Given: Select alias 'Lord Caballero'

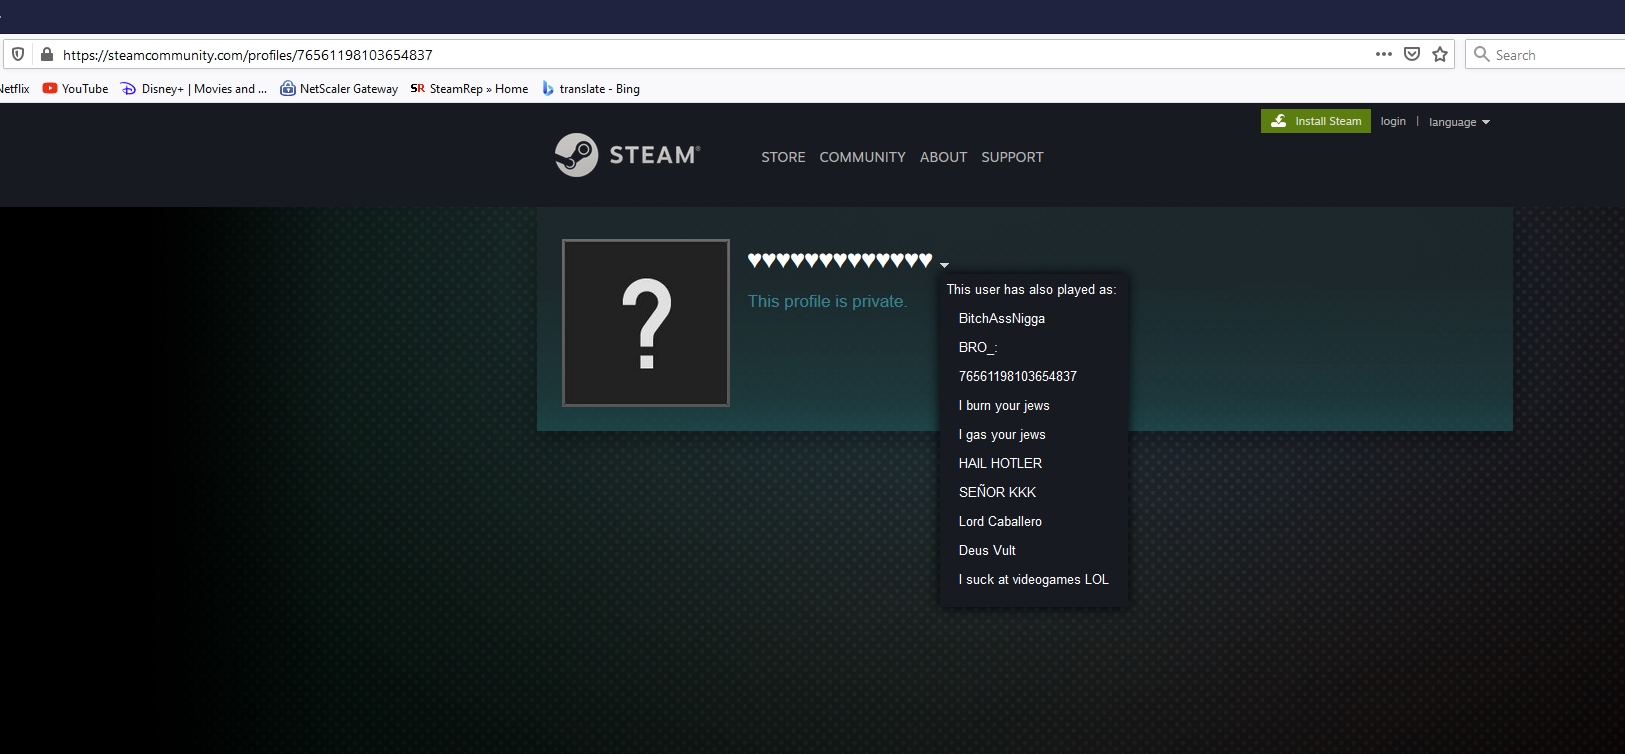Looking at the screenshot, I should (x=1000, y=521).
